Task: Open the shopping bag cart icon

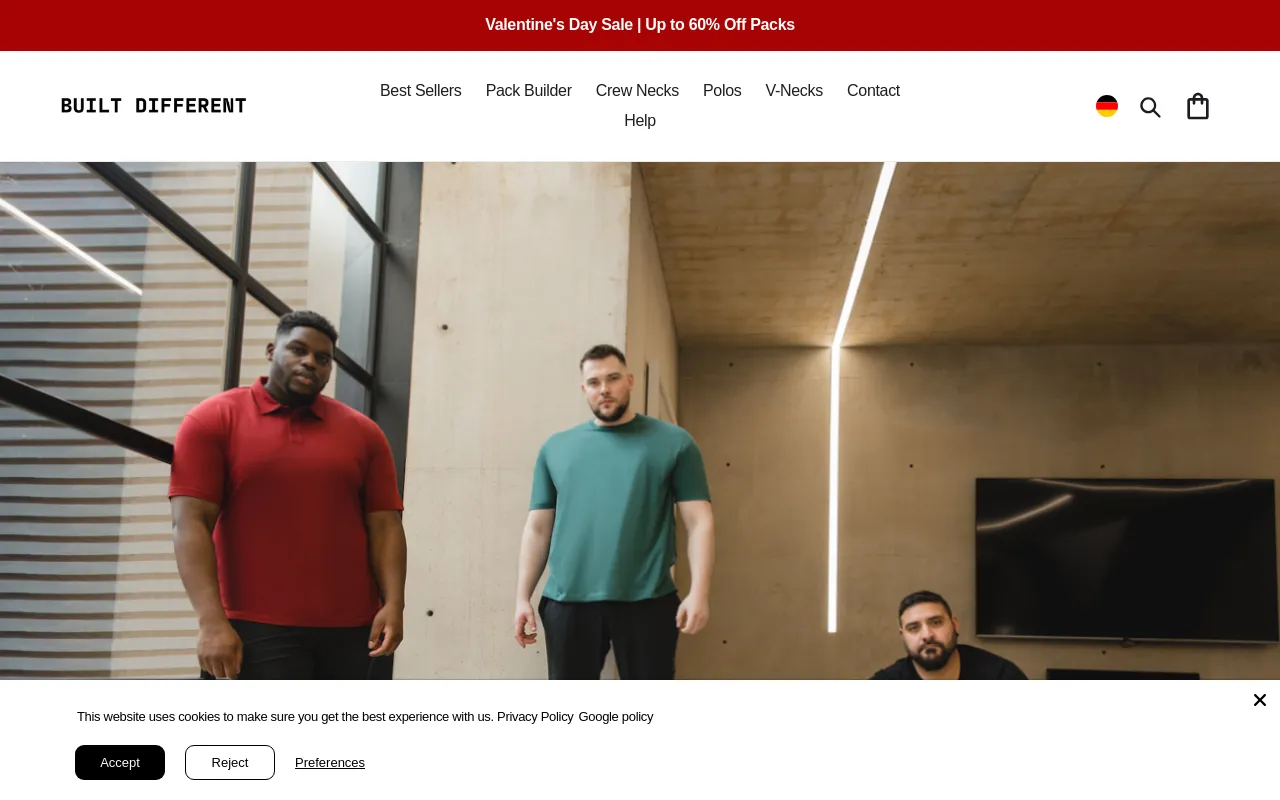Action: click(1198, 106)
